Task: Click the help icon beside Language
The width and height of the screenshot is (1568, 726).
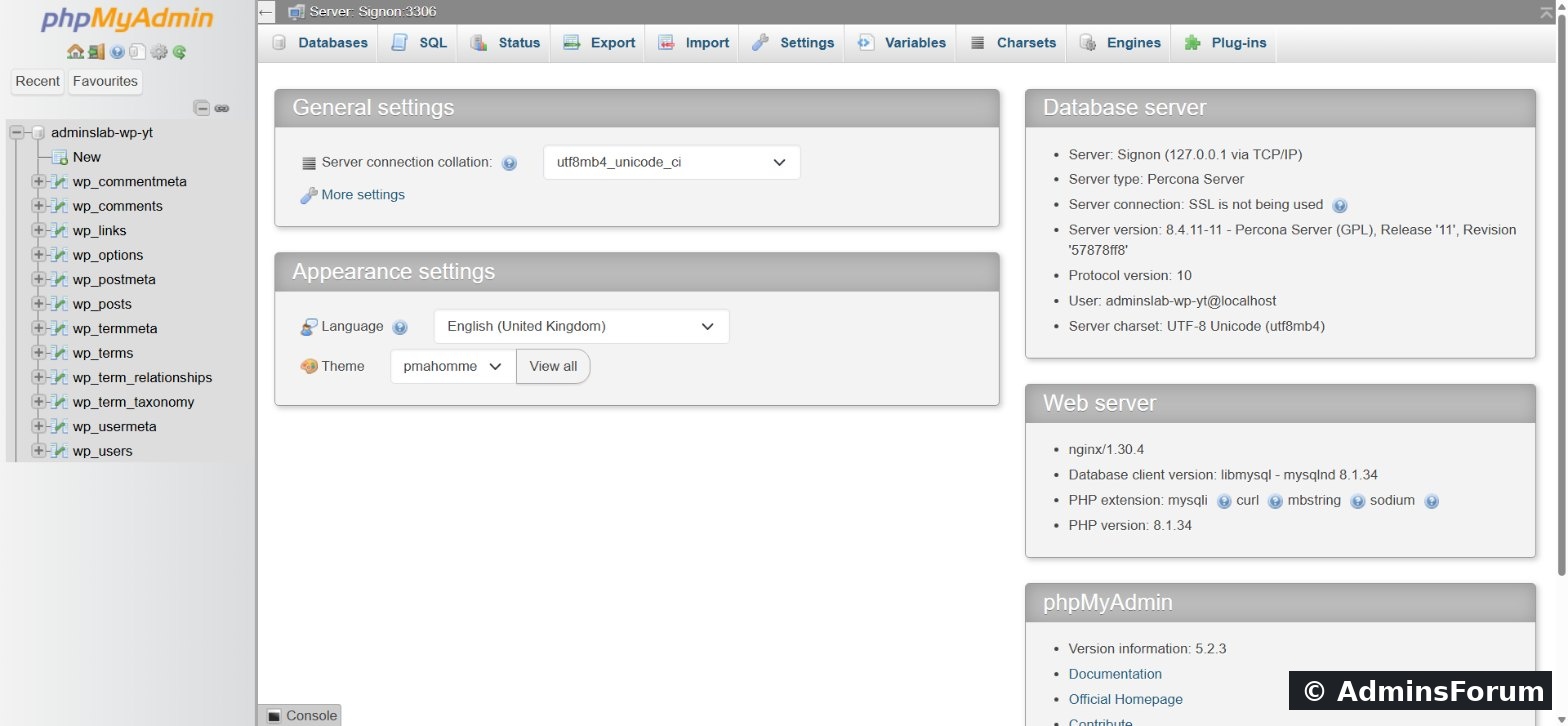Action: click(x=400, y=327)
